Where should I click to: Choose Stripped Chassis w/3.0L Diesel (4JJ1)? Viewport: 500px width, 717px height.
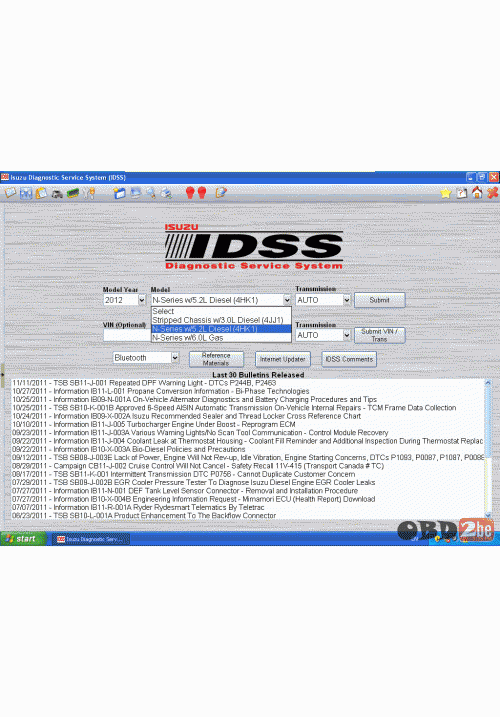pyautogui.click(x=221, y=320)
